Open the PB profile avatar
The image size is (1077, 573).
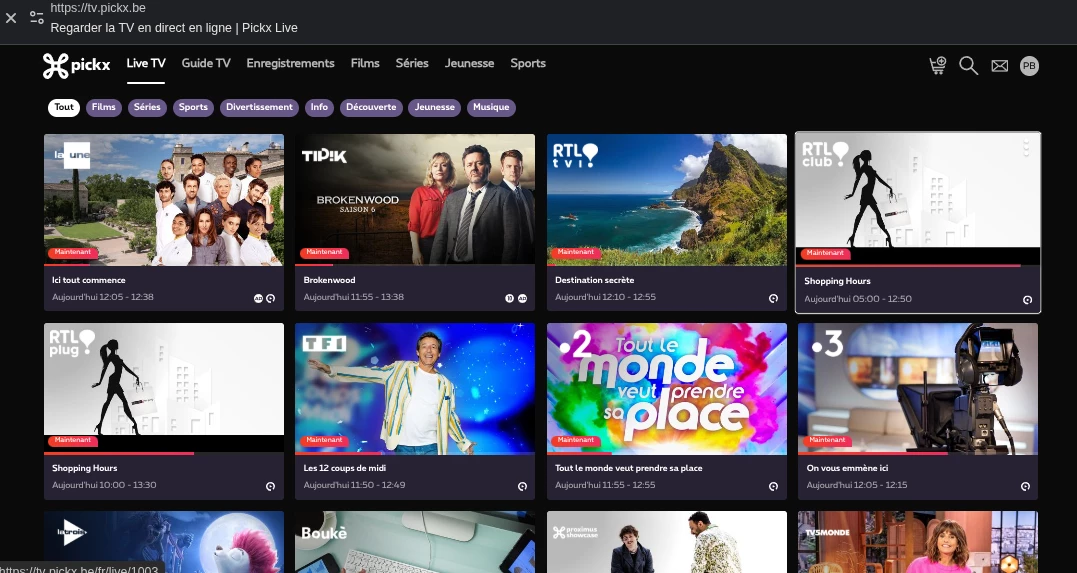(x=1029, y=66)
